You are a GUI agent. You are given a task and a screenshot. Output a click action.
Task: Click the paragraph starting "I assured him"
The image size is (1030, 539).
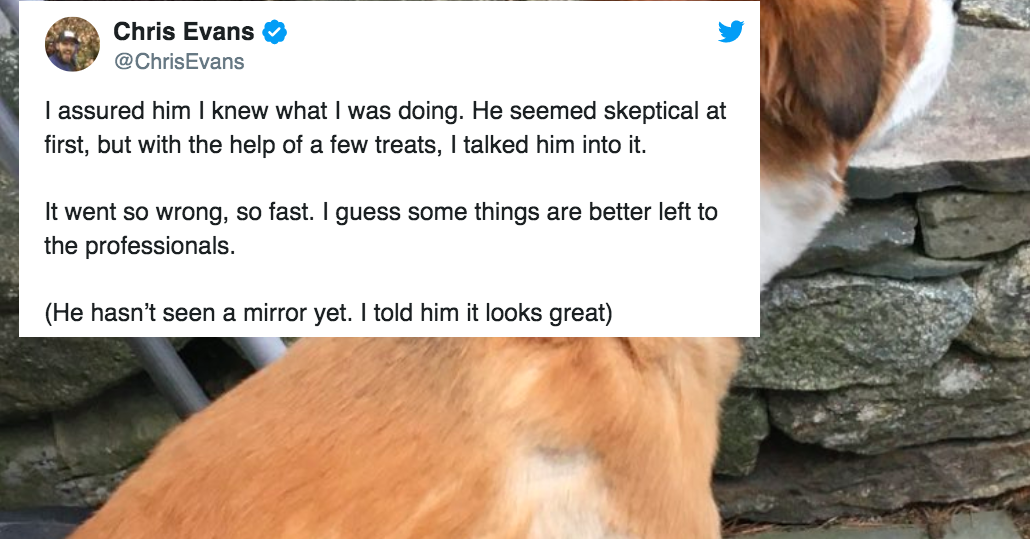[385, 126]
